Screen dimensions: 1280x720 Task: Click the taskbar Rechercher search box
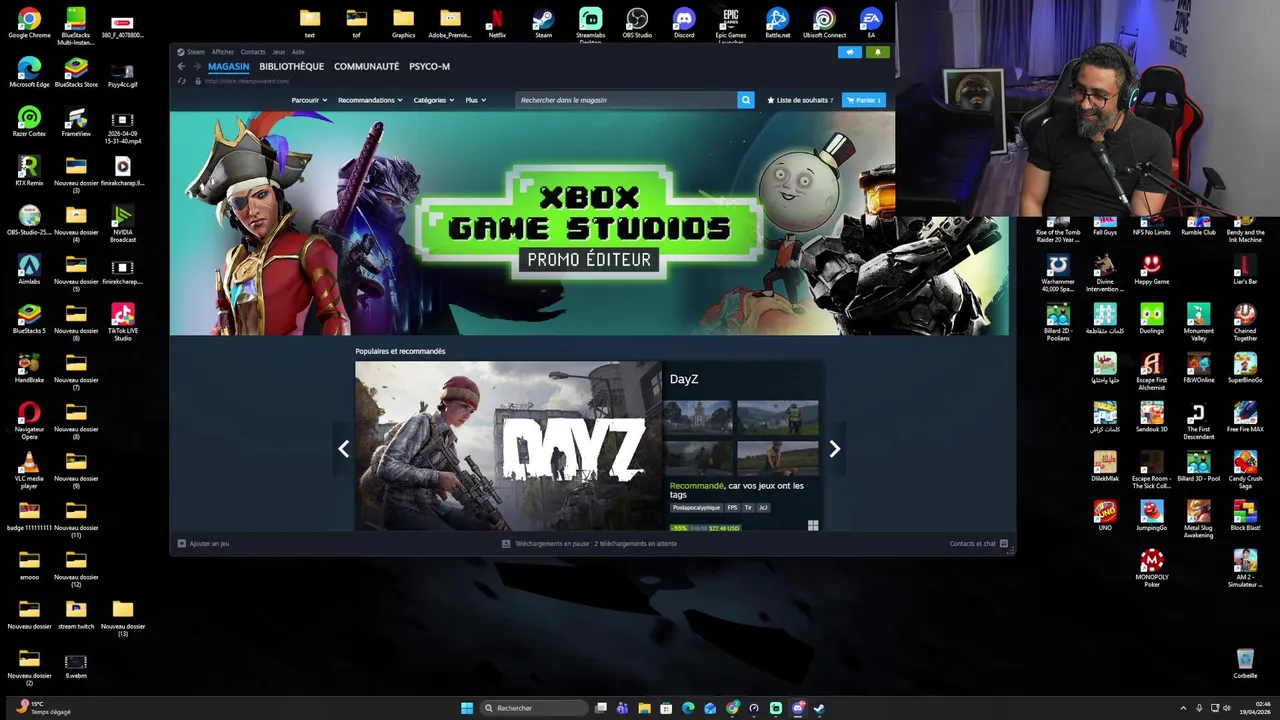coord(533,708)
